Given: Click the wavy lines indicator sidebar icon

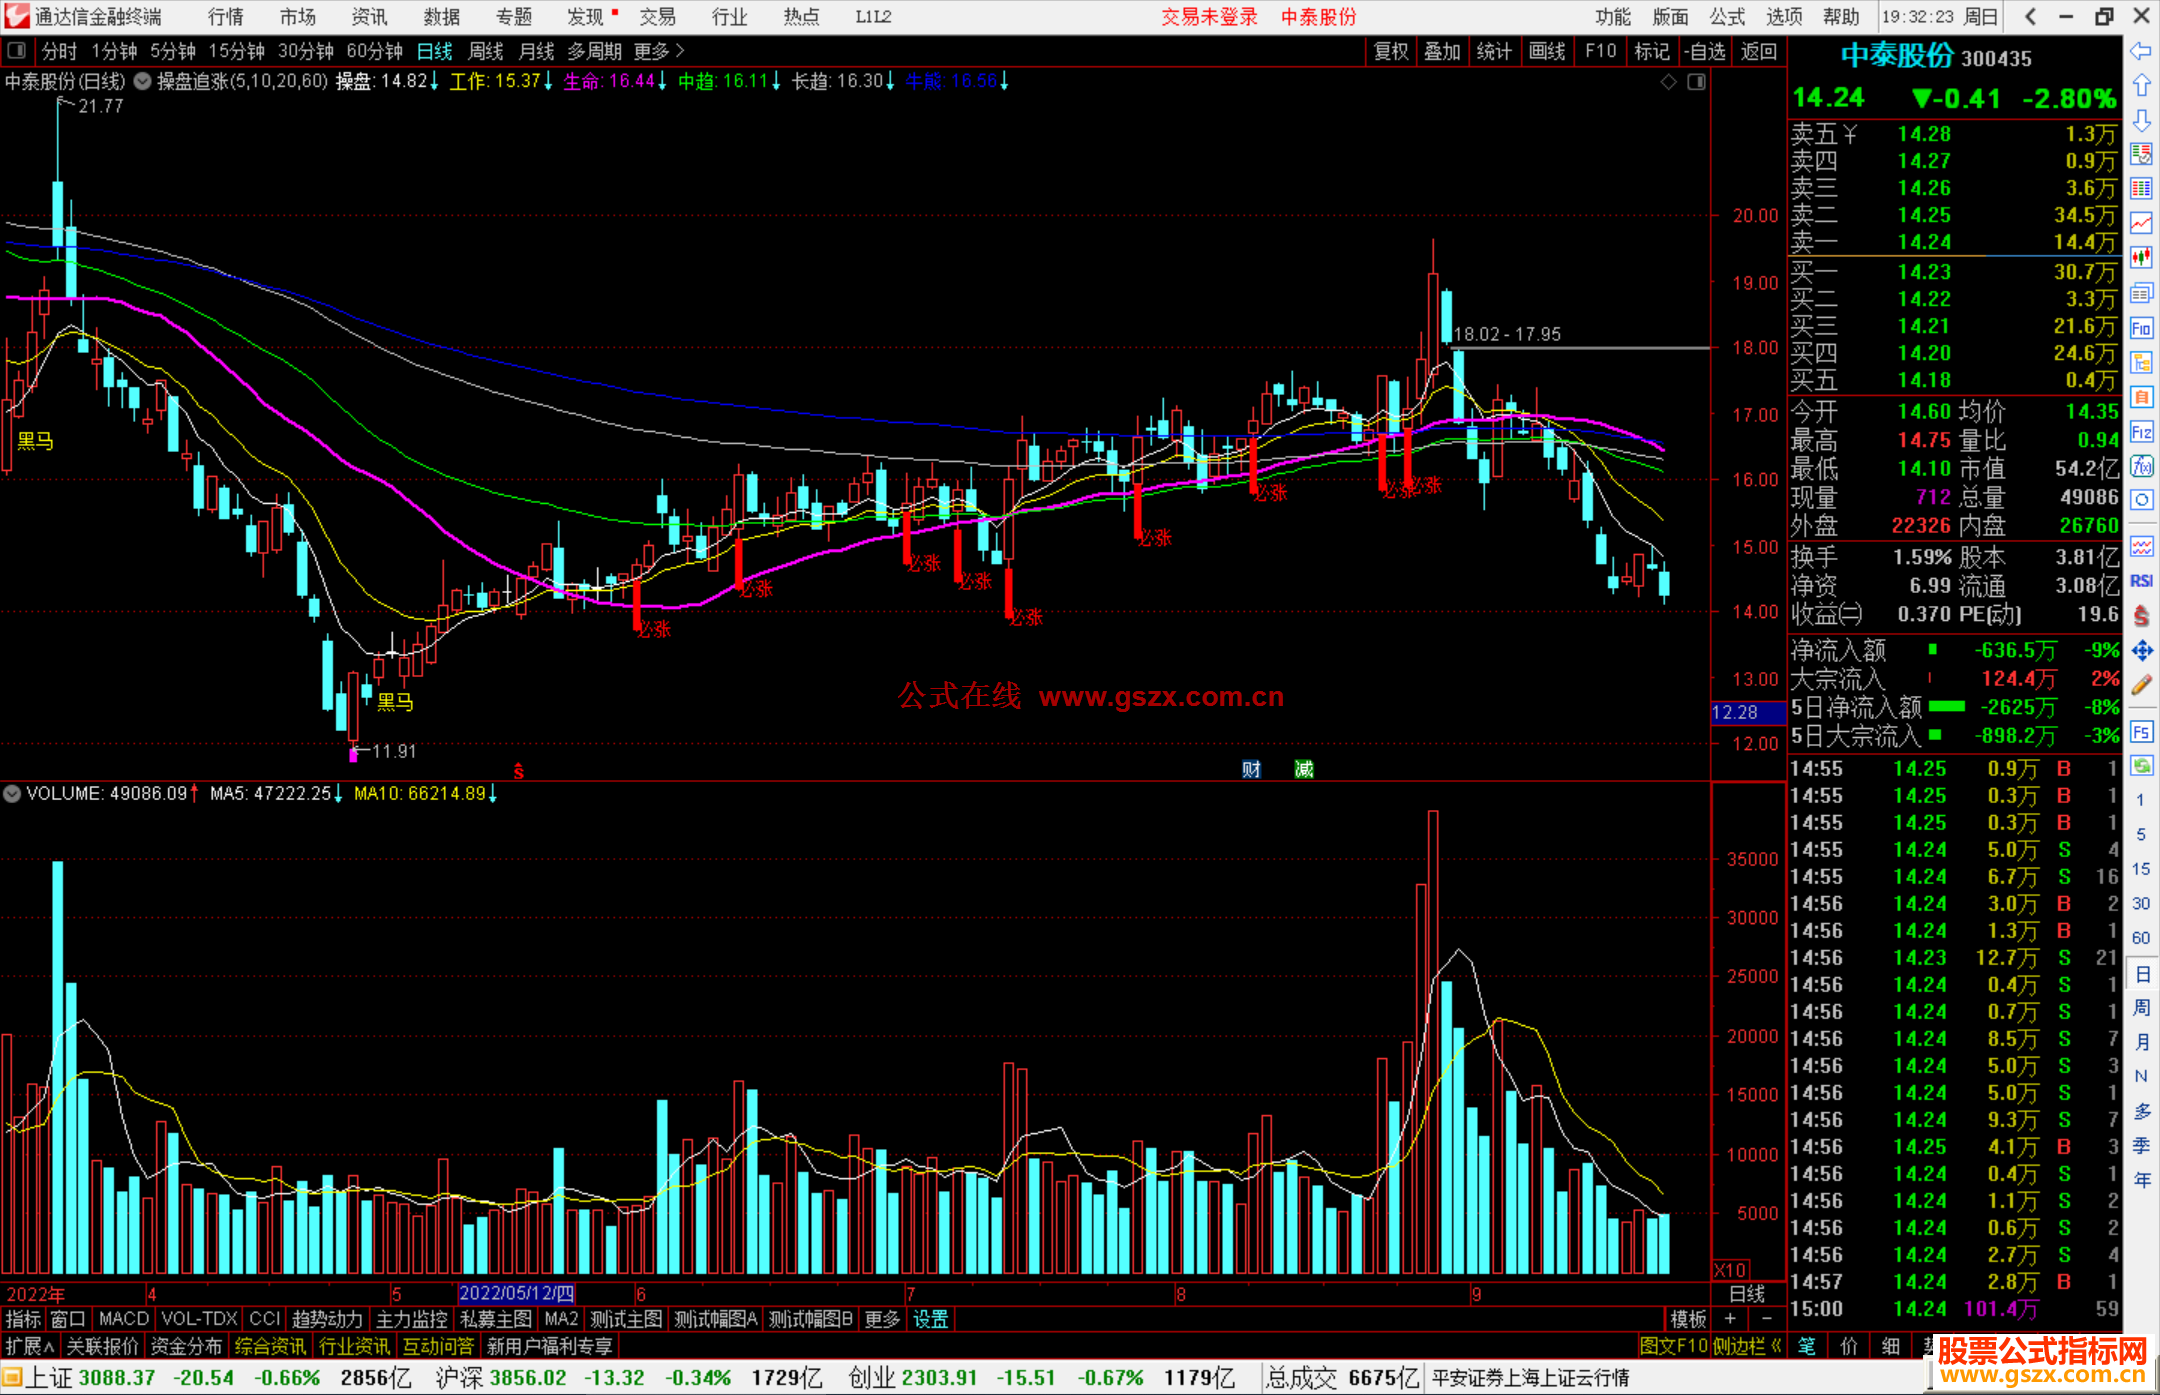Looking at the screenshot, I should point(2141,546).
